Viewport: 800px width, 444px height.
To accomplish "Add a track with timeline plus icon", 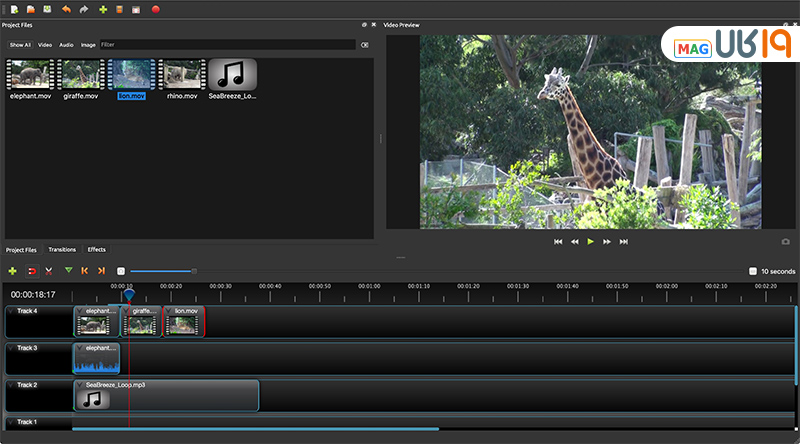I will click(x=12, y=271).
